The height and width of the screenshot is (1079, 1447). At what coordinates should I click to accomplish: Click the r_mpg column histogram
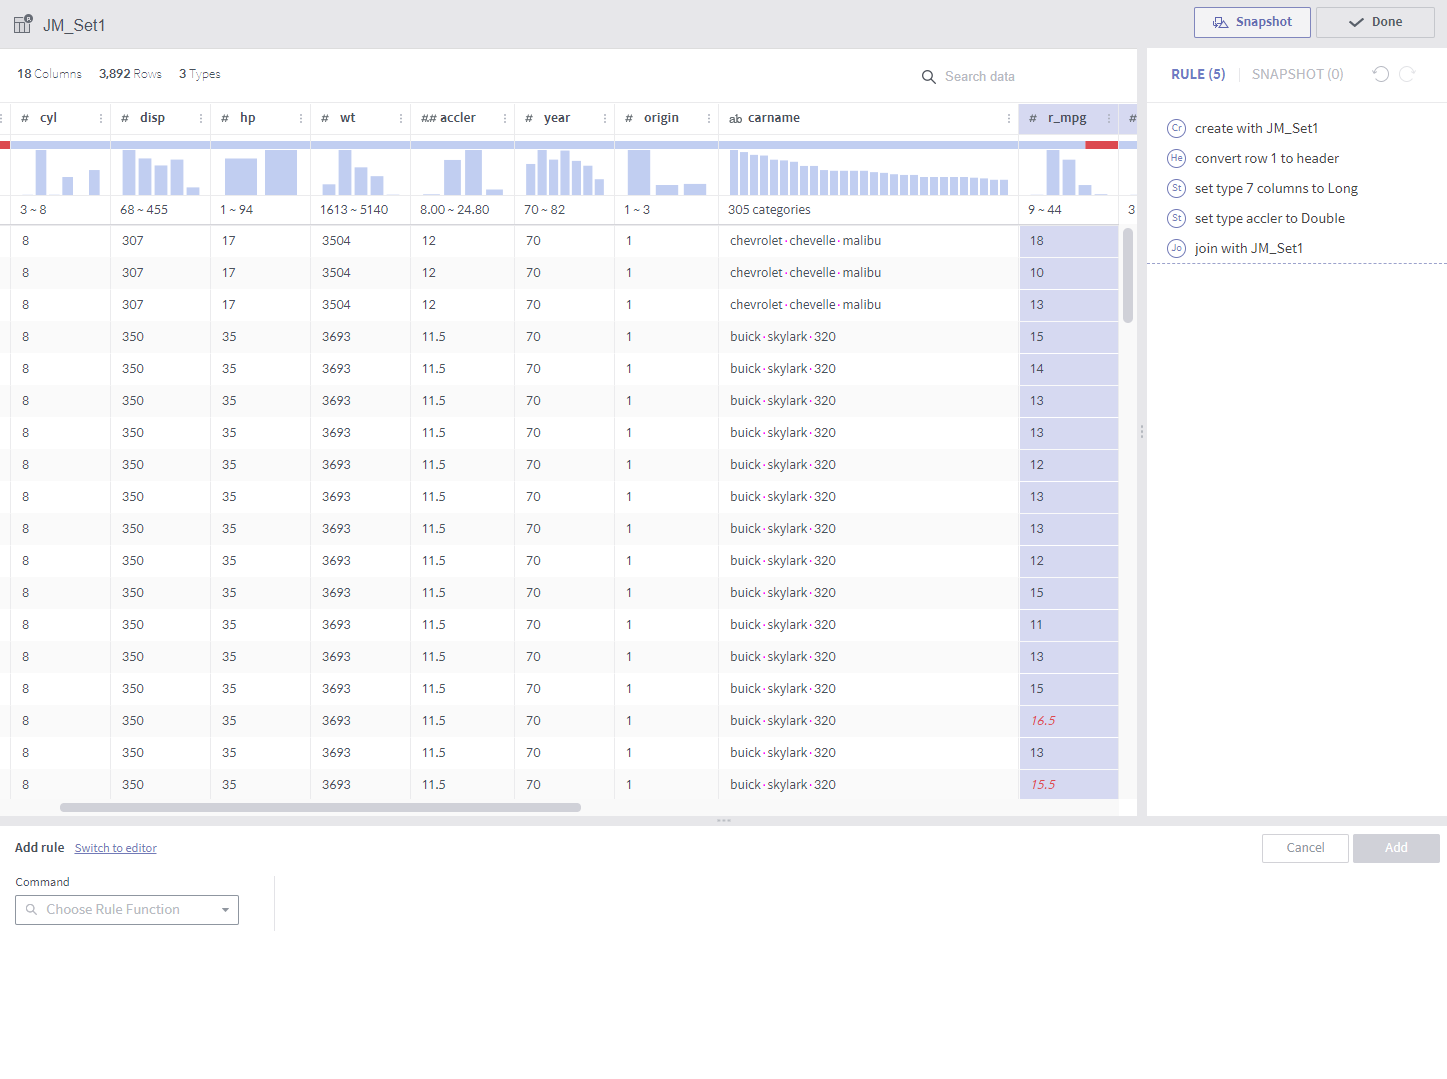1068,172
